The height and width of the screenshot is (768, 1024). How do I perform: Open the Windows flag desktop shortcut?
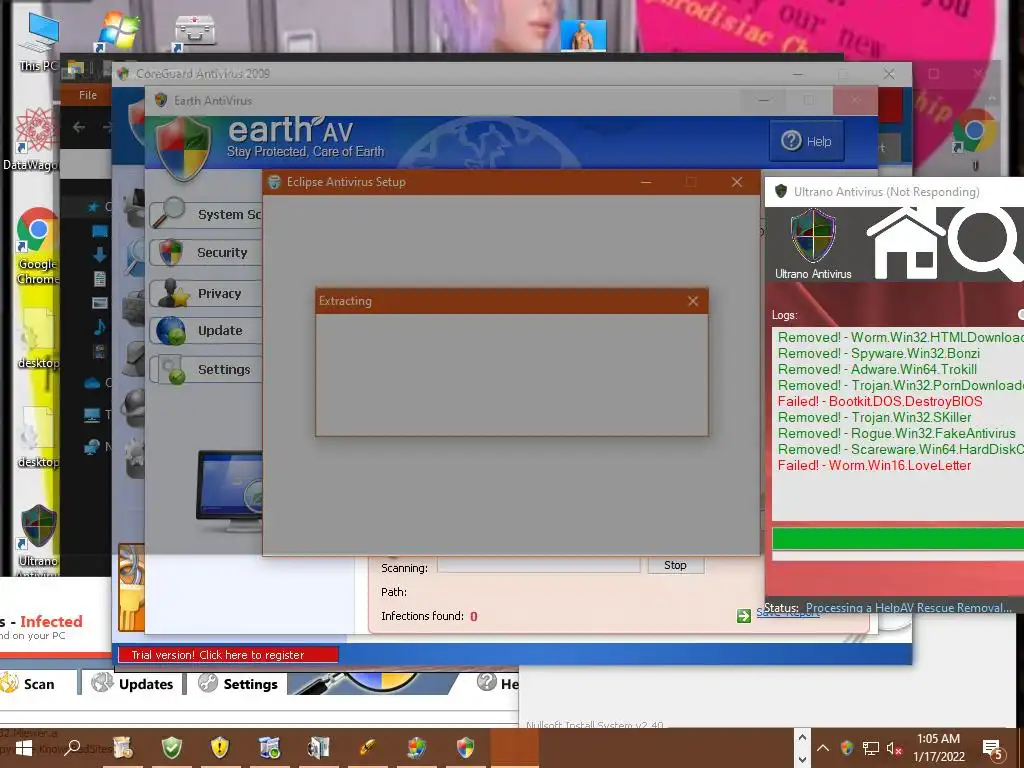click(117, 31)
